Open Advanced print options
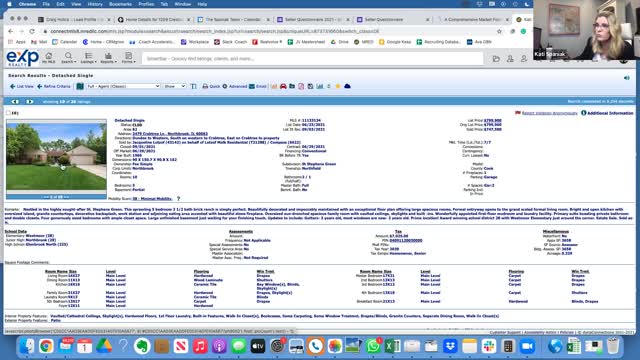Viewport: 640px width, 360px height. tap(235, 87)
